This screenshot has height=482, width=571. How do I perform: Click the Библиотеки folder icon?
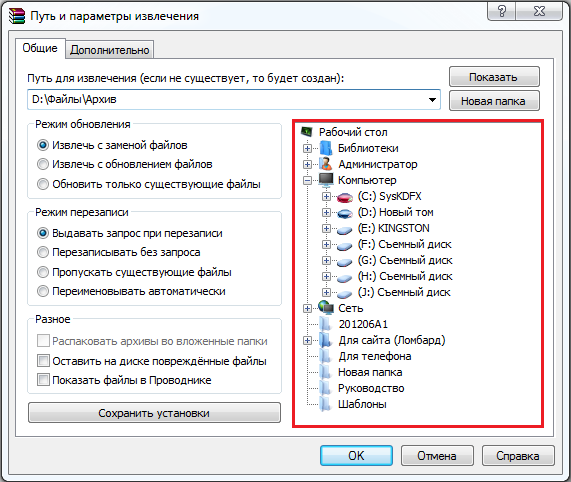tap(326, 148)
